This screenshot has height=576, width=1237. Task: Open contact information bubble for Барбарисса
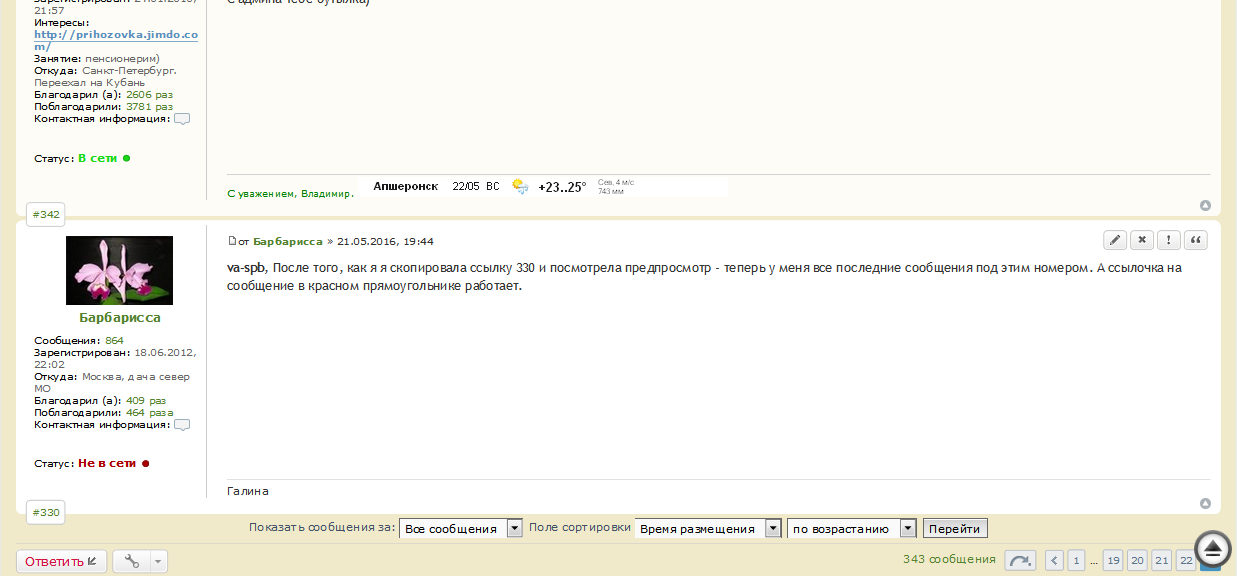pyautogui.click(x=182, y=425)
